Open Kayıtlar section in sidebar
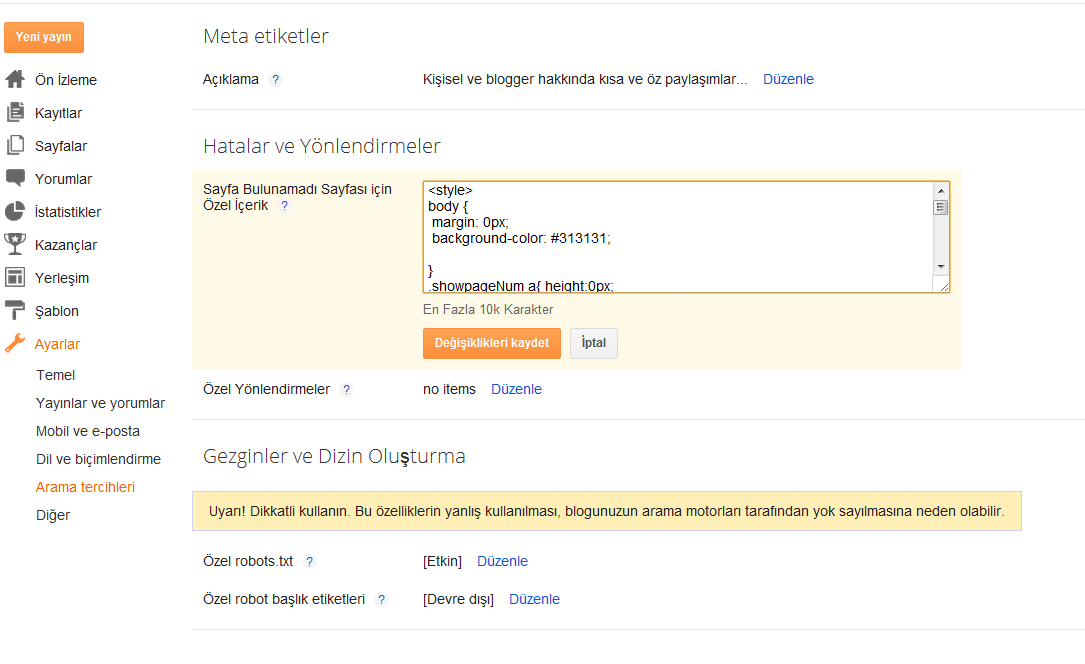Viewport: 1085px width, 664px height. click(x=58, y=113)
